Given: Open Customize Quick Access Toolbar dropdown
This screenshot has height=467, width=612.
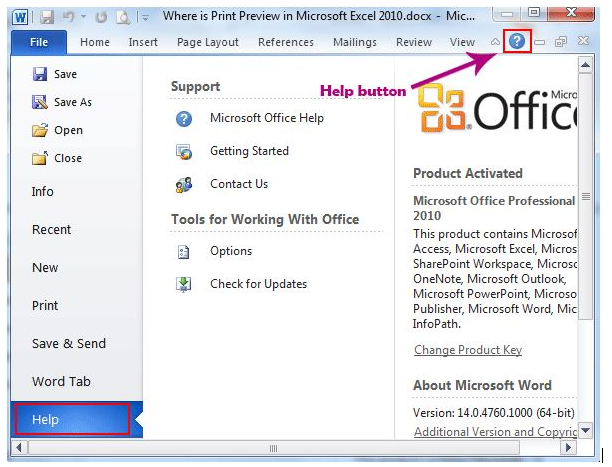Looking at the screenshot, I should click(x=146, y=17).
